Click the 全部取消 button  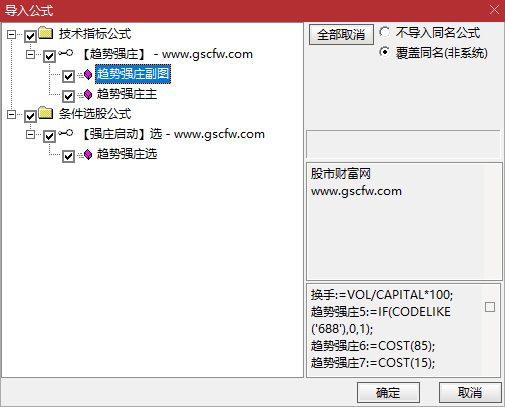click(x=341, y=34)
